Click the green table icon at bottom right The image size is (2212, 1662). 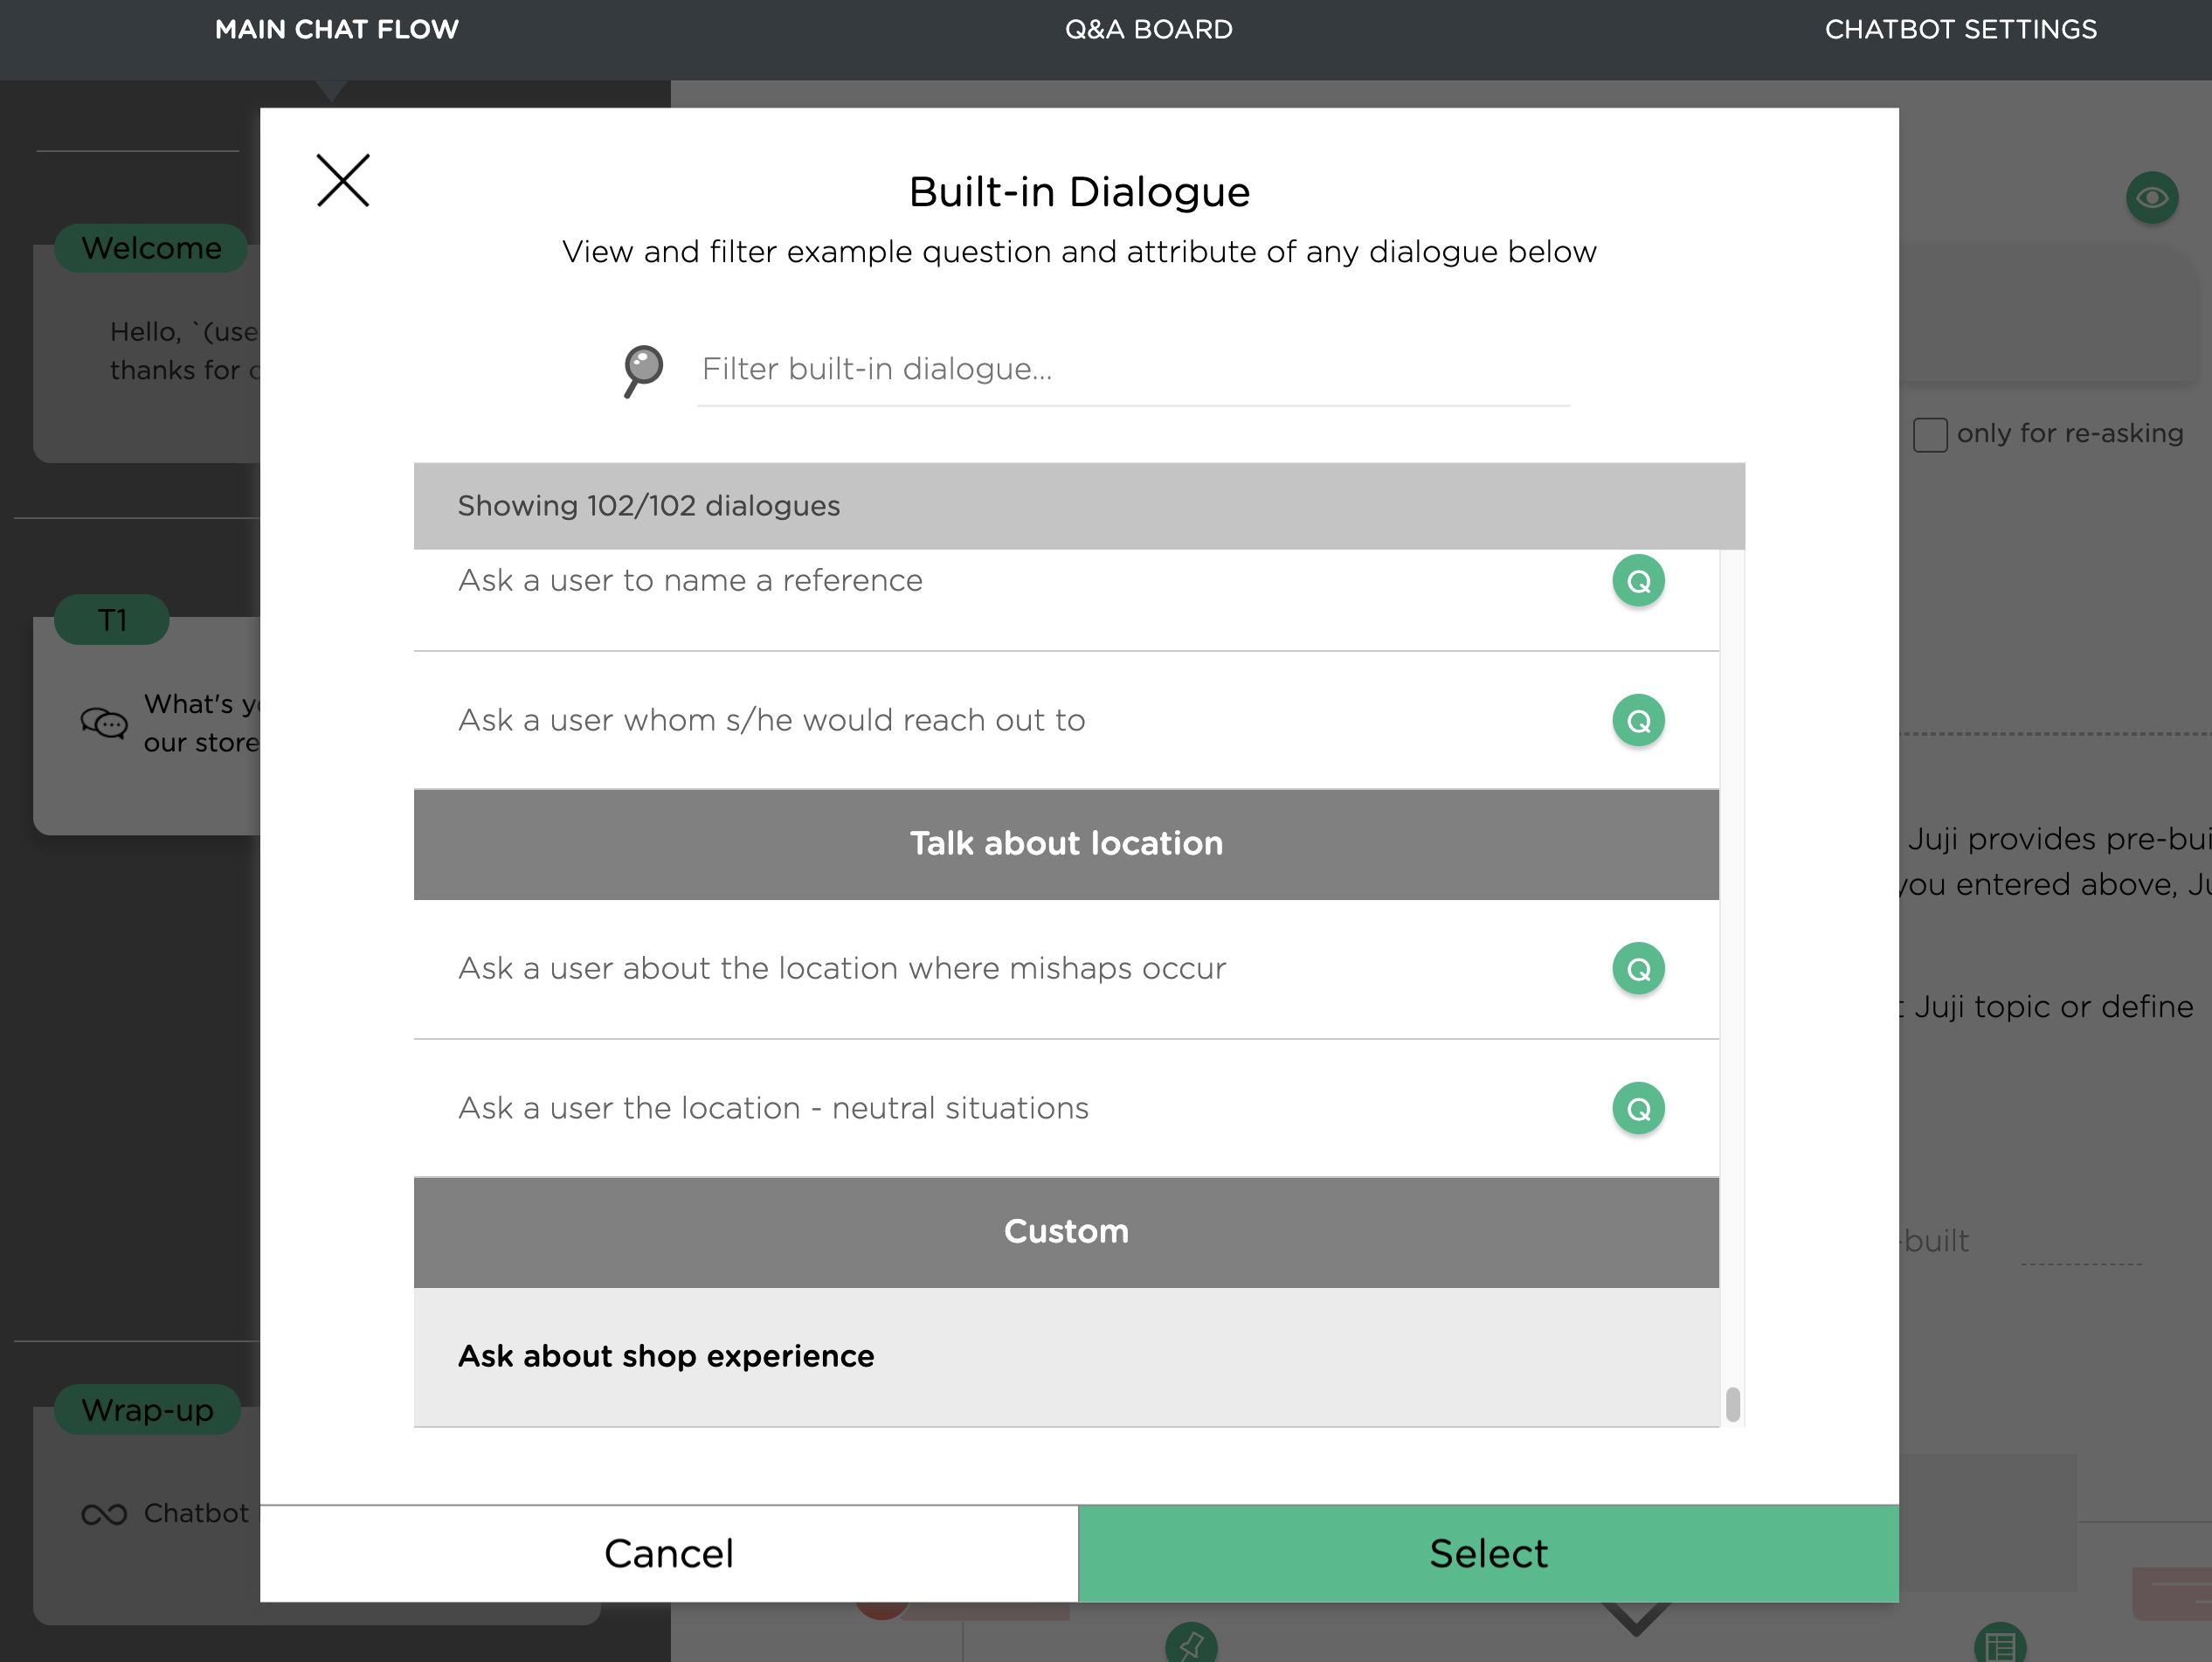[2000, 1644]
